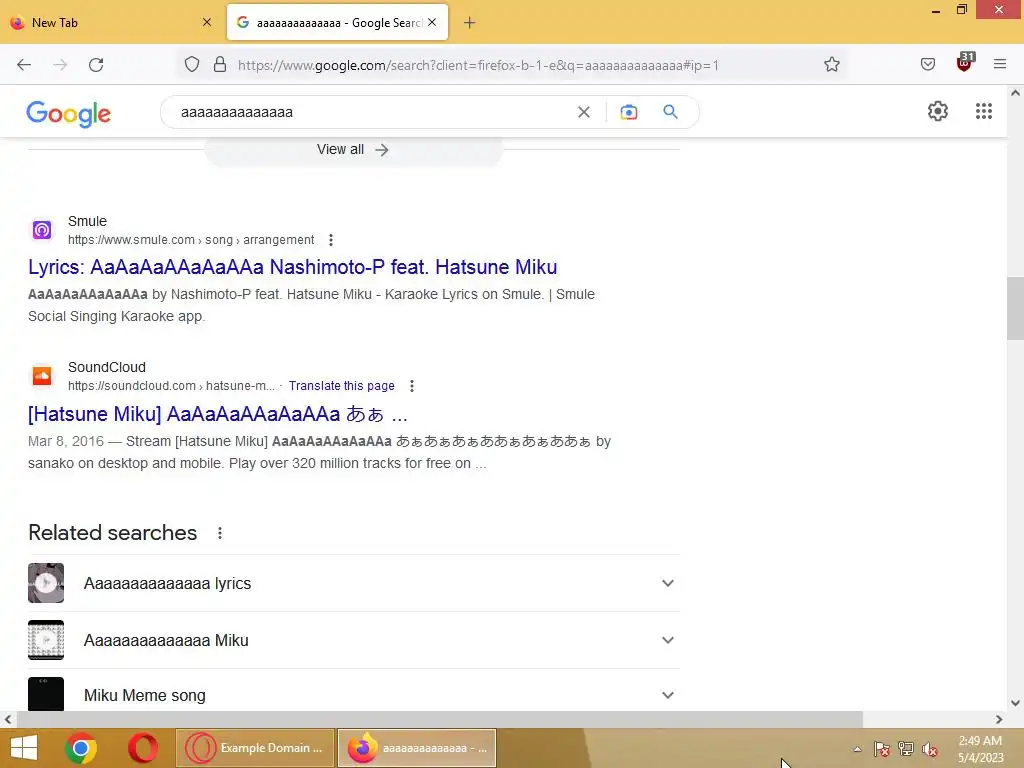Close the New Tab tab
This screenshot has height=768, width=1024.
tap(207, 22)
